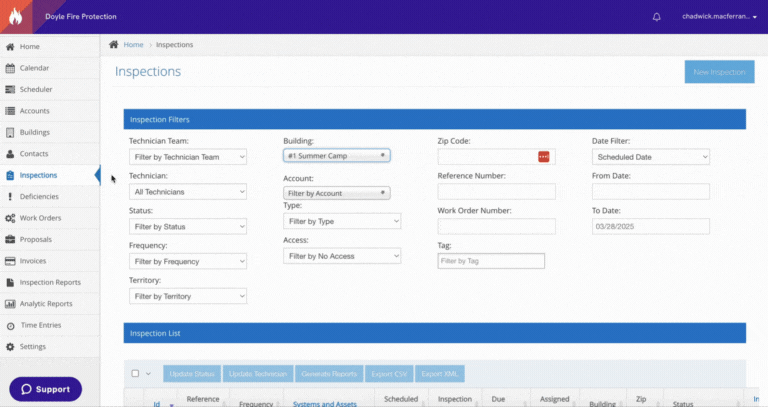Click the Reference Number input field
Screen dimensions: 768x407
(x=496, y=192)
